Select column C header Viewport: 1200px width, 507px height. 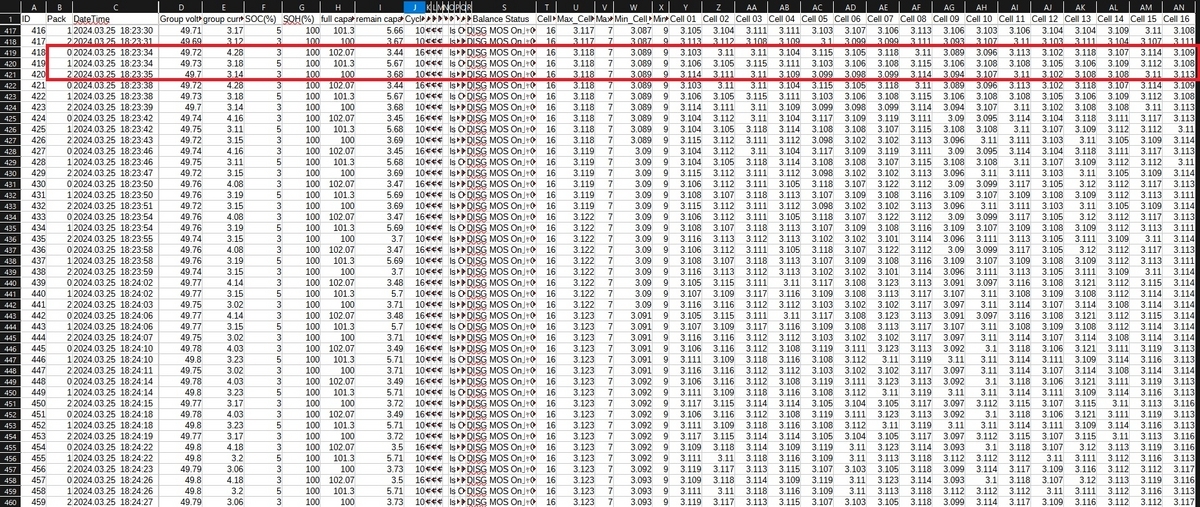(x=115, y=7)
